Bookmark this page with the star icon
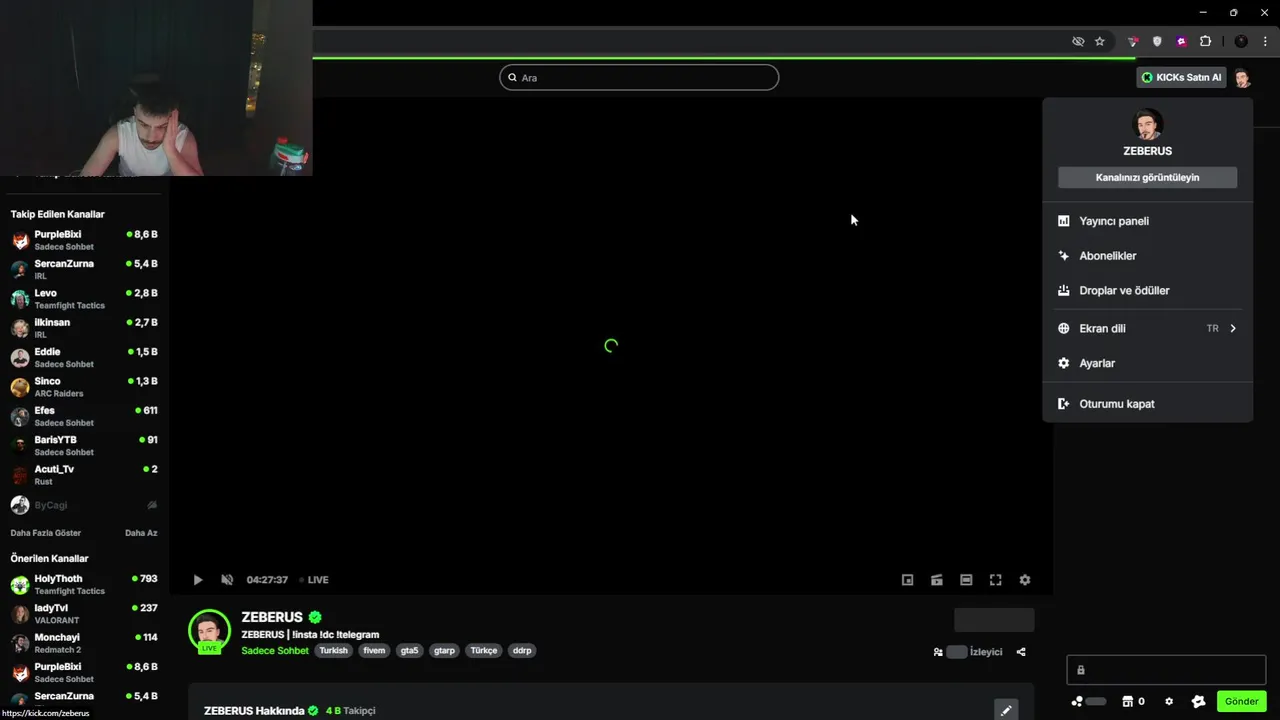 click(x=1100, y=41)
